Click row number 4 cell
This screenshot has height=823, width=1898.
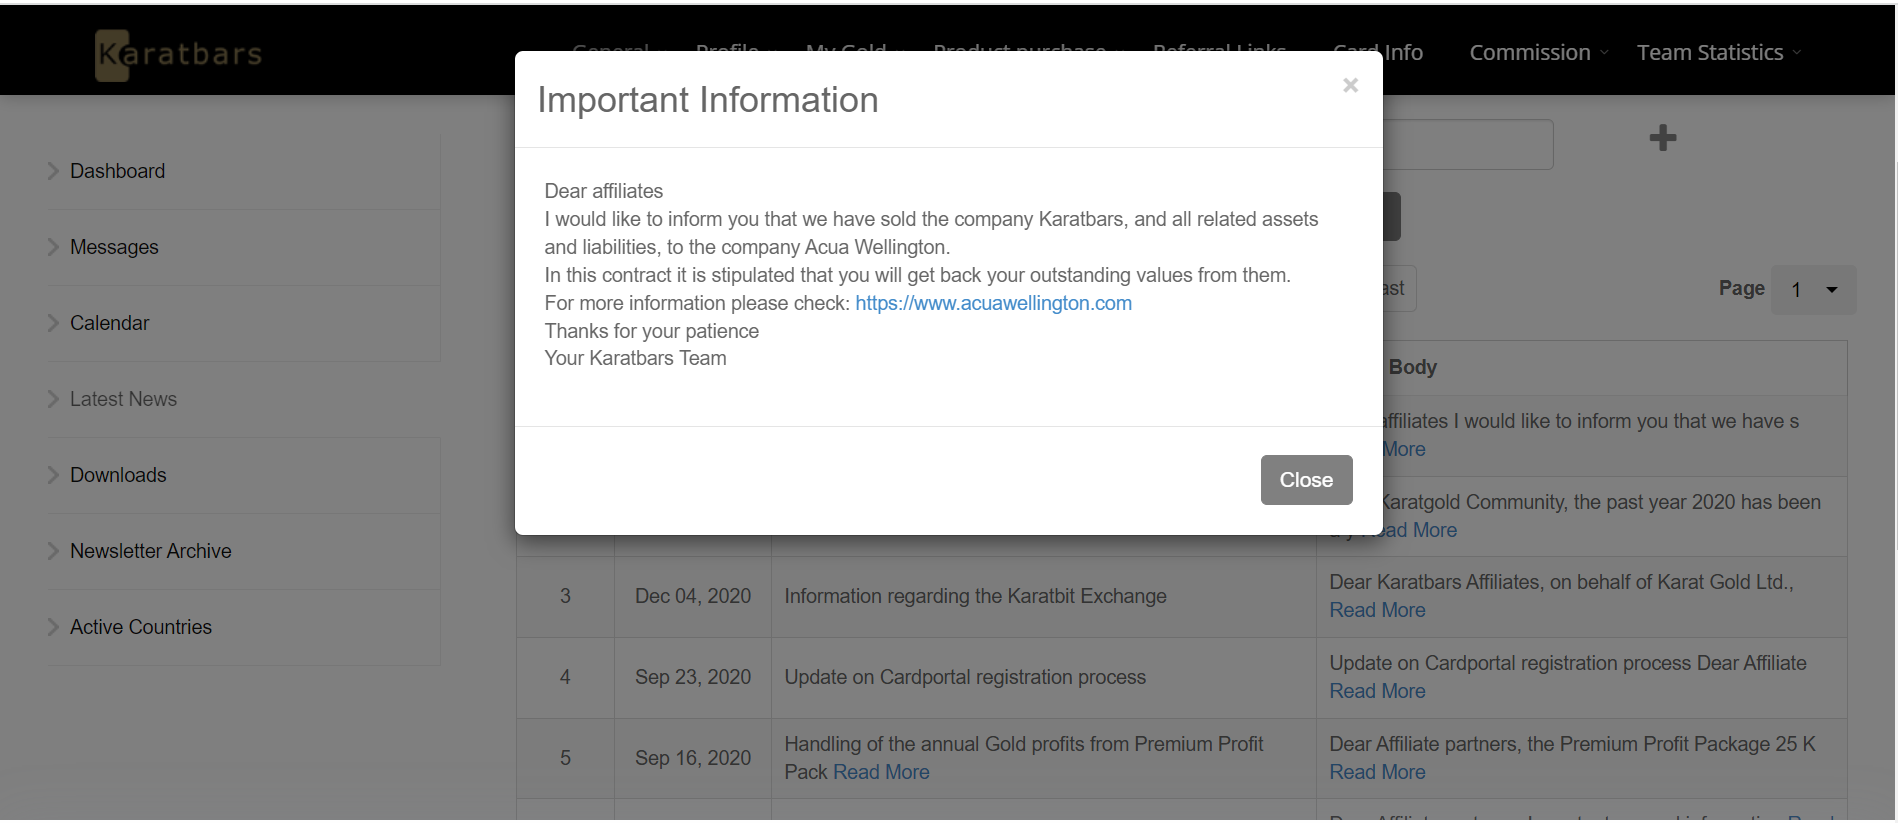[565, 677]
